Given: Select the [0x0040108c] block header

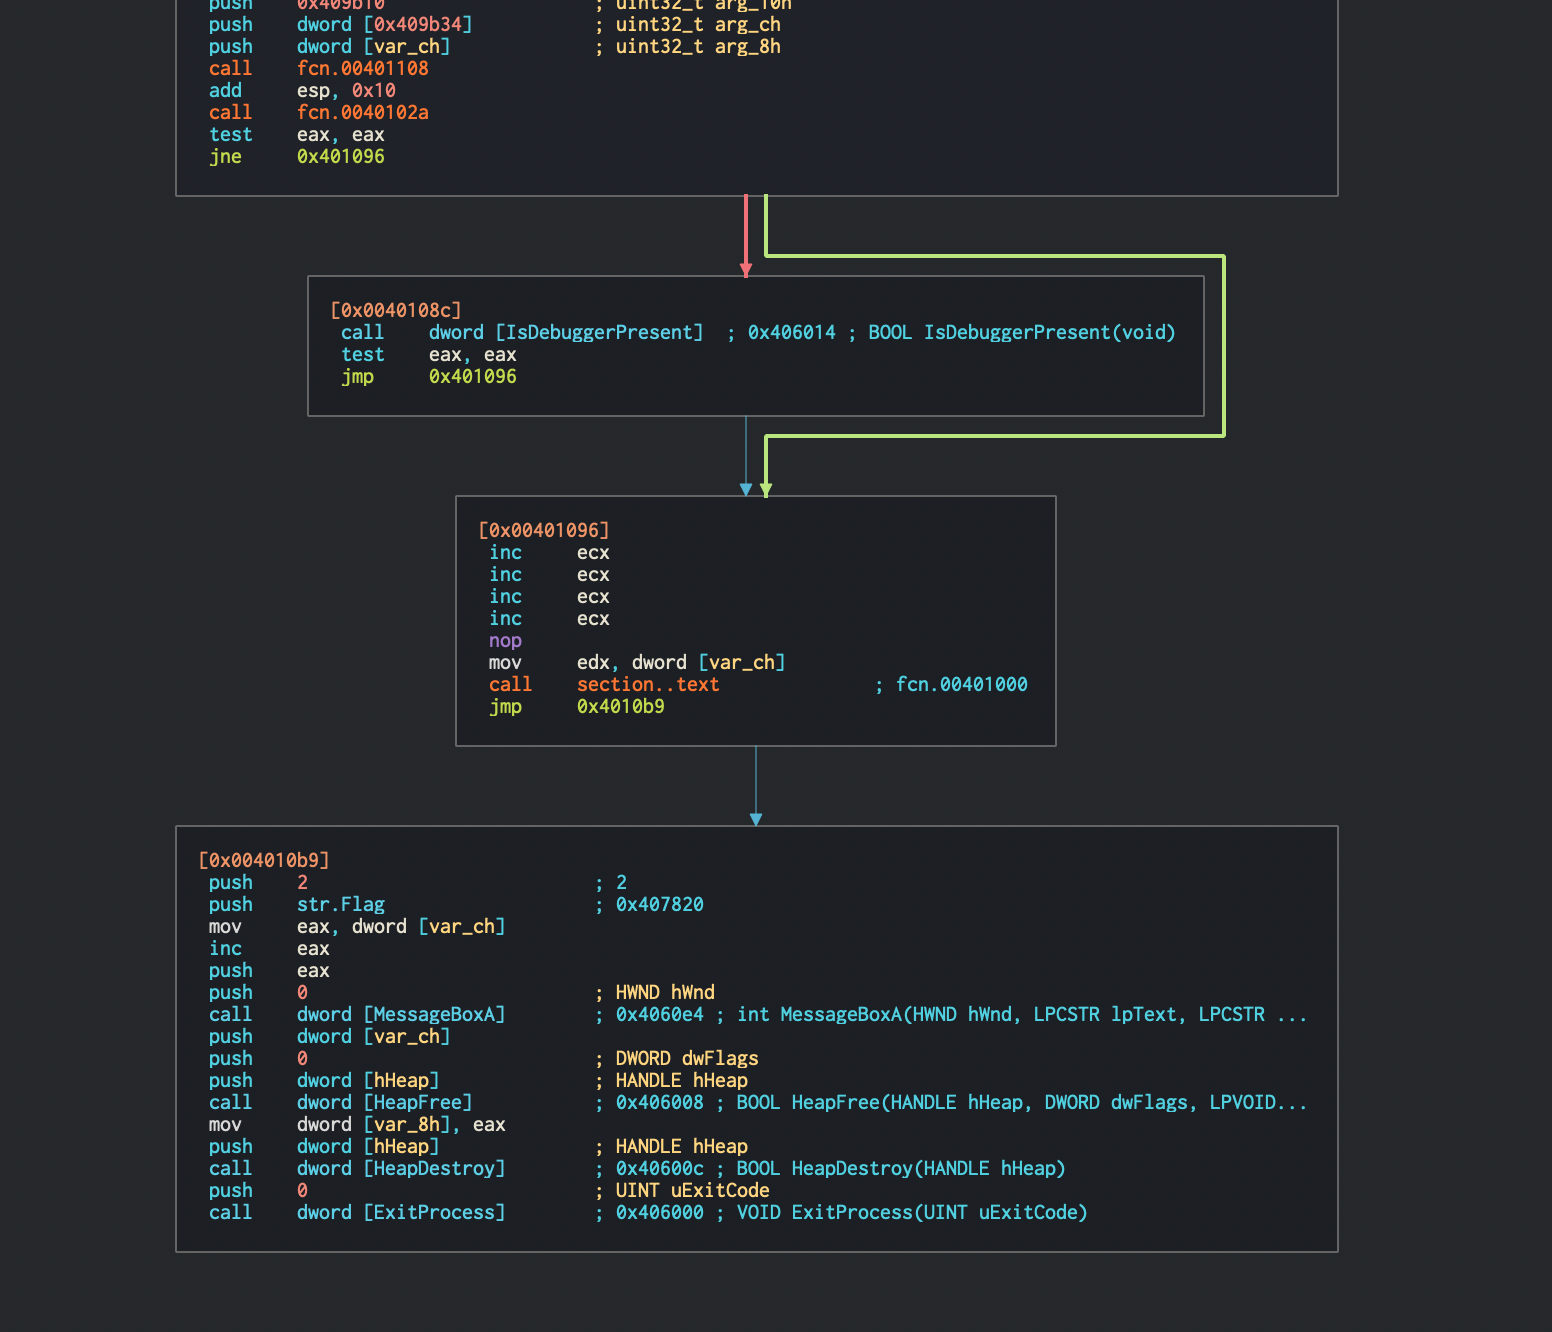Looking at the screenshot, I should [x=395, y=311].
